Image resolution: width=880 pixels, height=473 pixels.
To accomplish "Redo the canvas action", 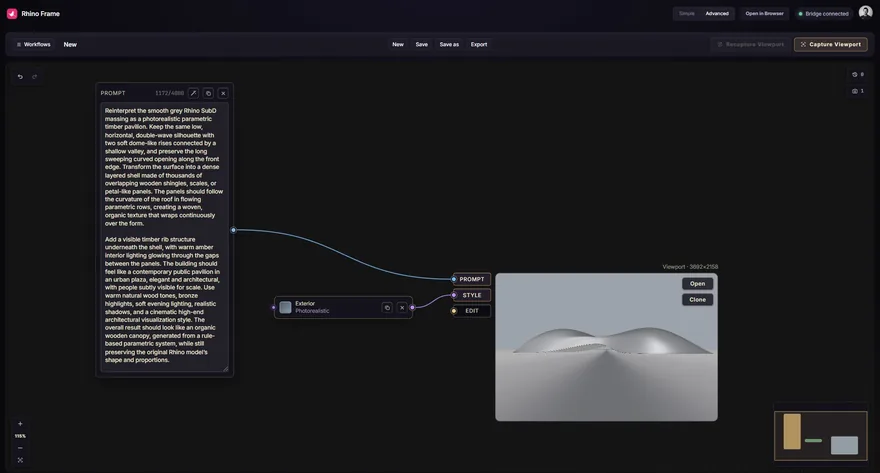I will [x=34, y=77].
